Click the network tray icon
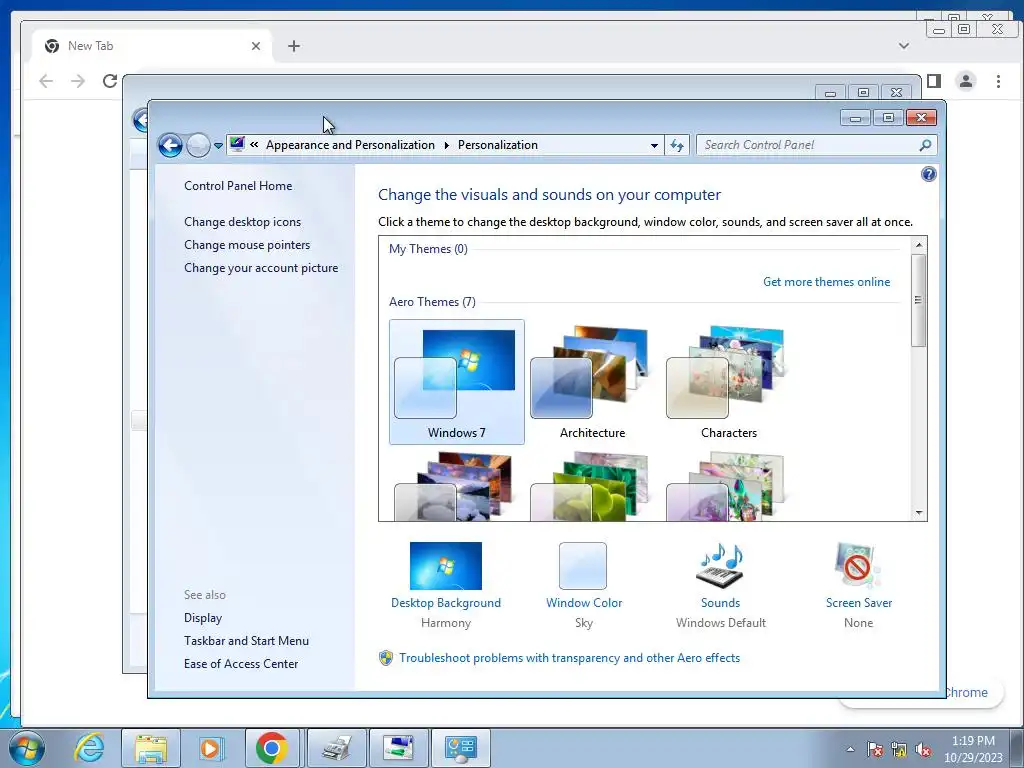The height and width of the screenshot is (768, 1024). click(899, 750)
